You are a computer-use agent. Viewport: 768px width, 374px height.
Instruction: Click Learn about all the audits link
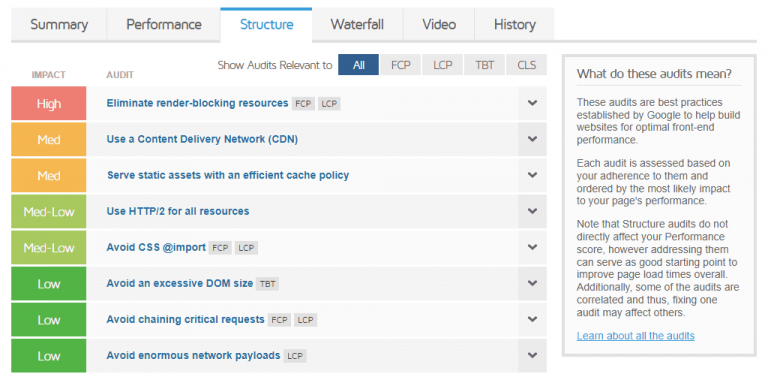click(636, 336)
